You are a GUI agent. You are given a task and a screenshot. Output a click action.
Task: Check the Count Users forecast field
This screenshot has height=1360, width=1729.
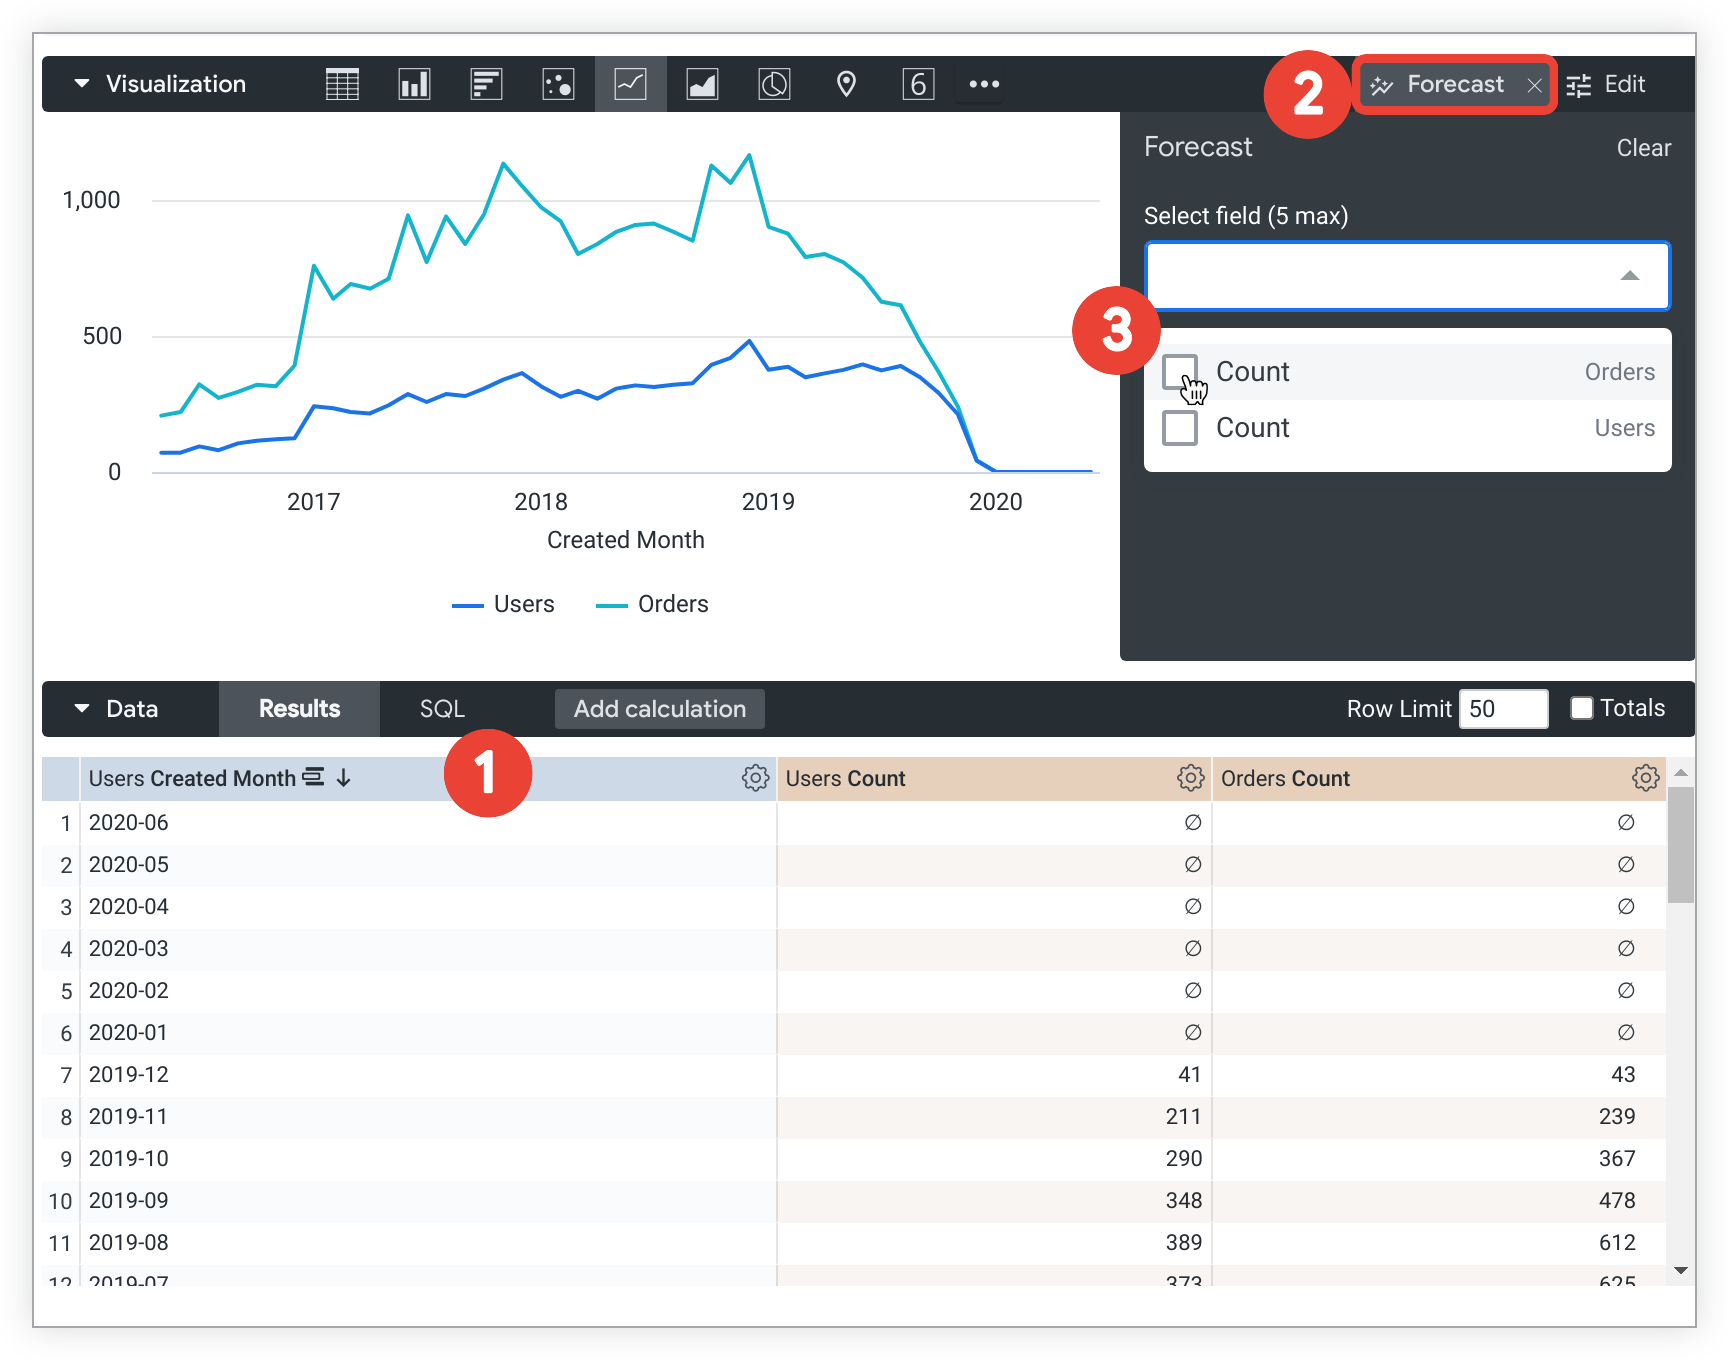coord(1180,428)
